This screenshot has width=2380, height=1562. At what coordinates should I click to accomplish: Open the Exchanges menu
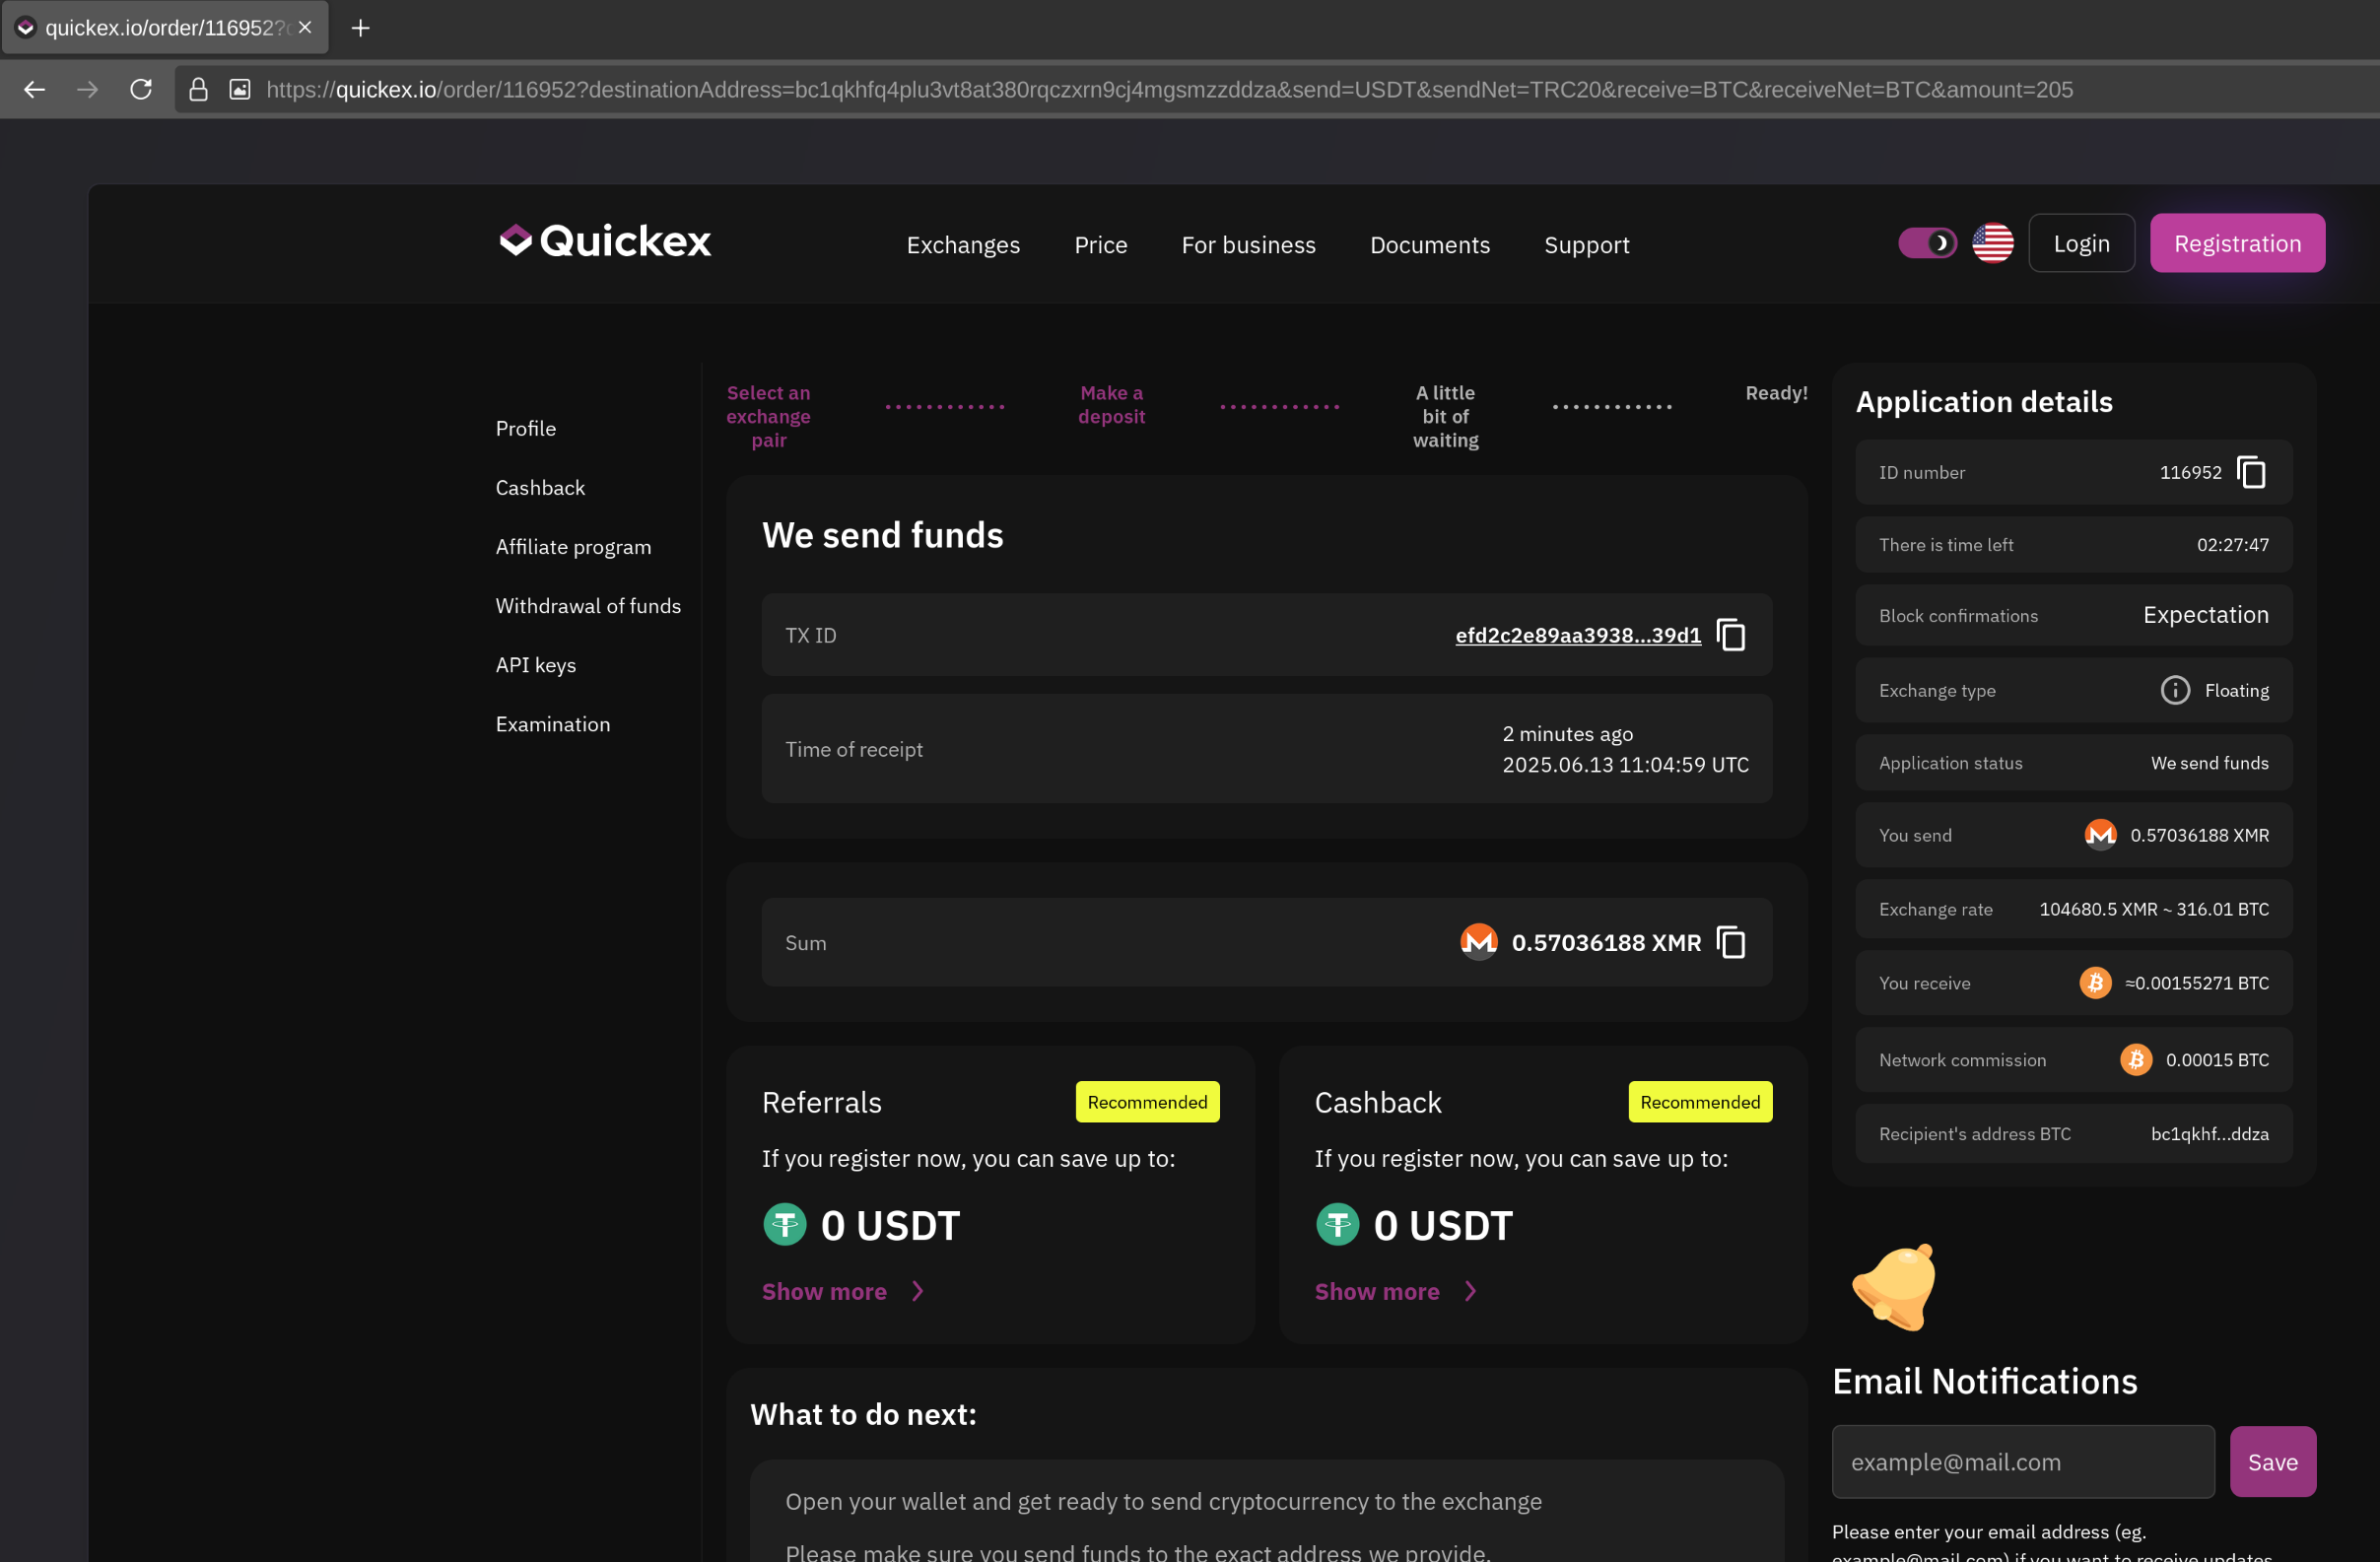click(x=963, y=245)
